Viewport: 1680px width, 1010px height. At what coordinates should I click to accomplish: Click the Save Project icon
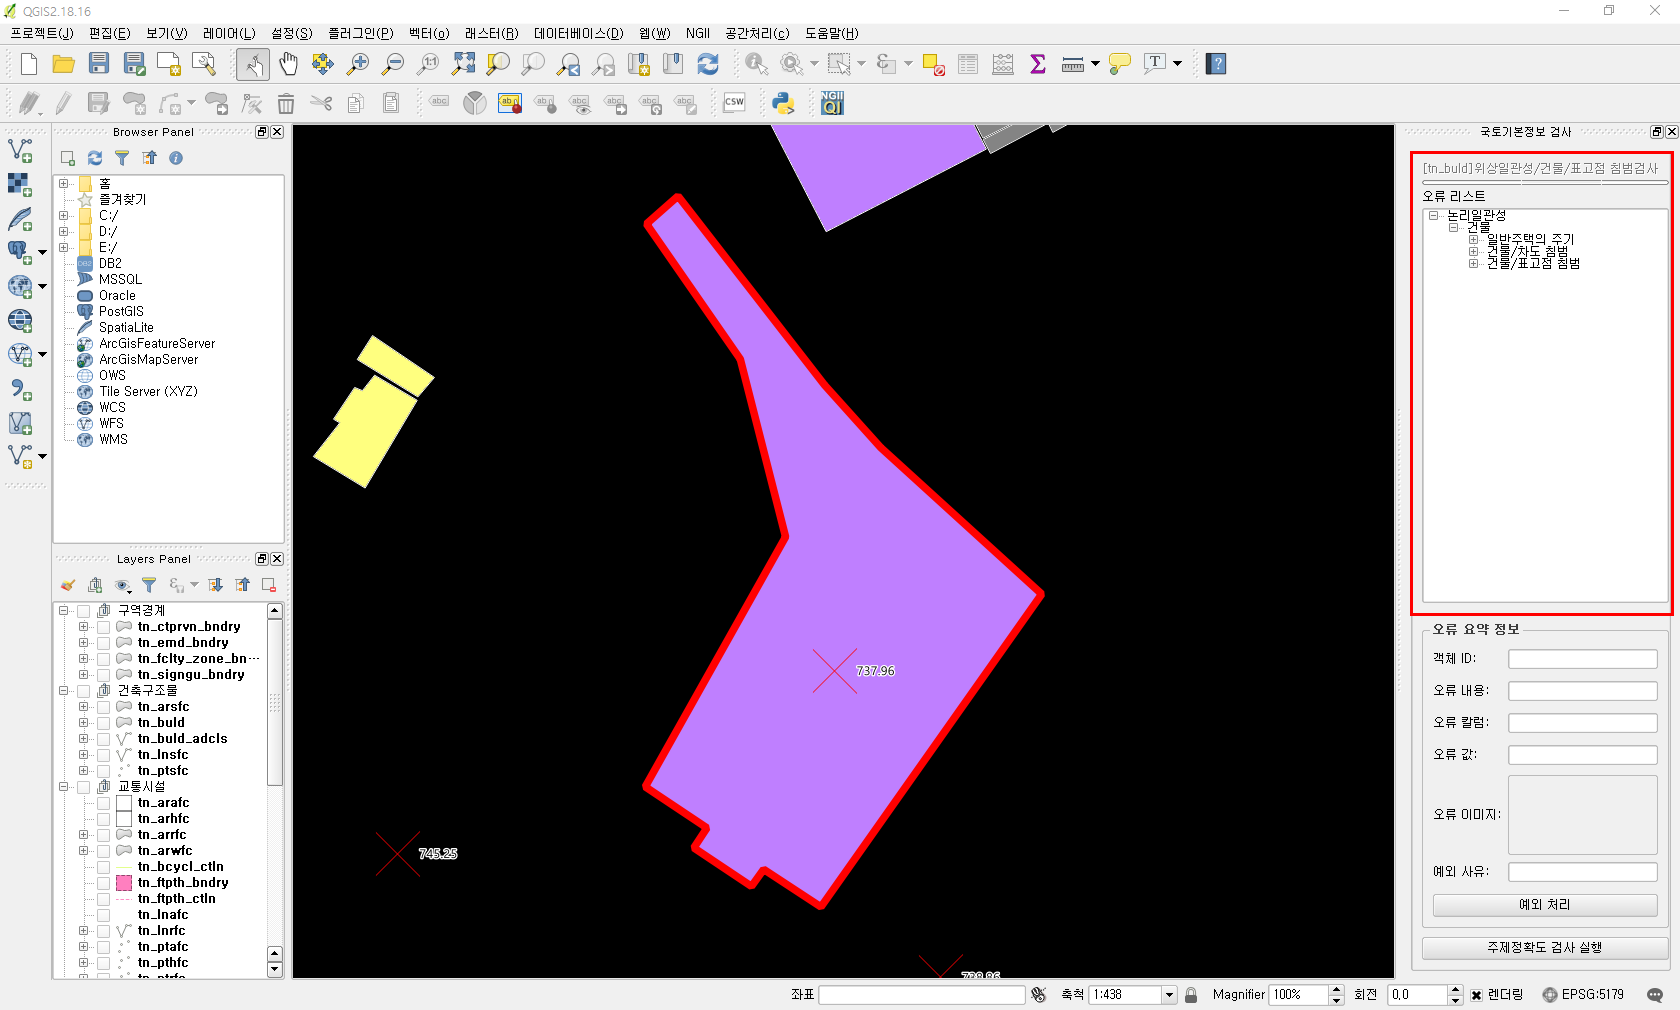[98, 64]
